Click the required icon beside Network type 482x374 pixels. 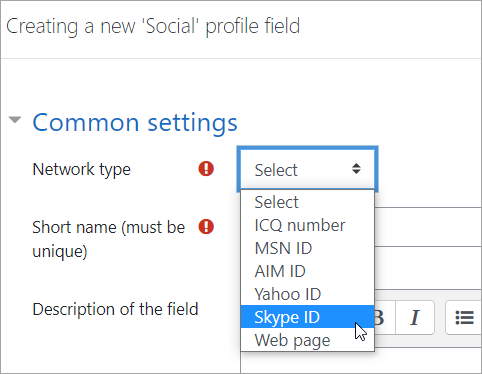point(206,169)
